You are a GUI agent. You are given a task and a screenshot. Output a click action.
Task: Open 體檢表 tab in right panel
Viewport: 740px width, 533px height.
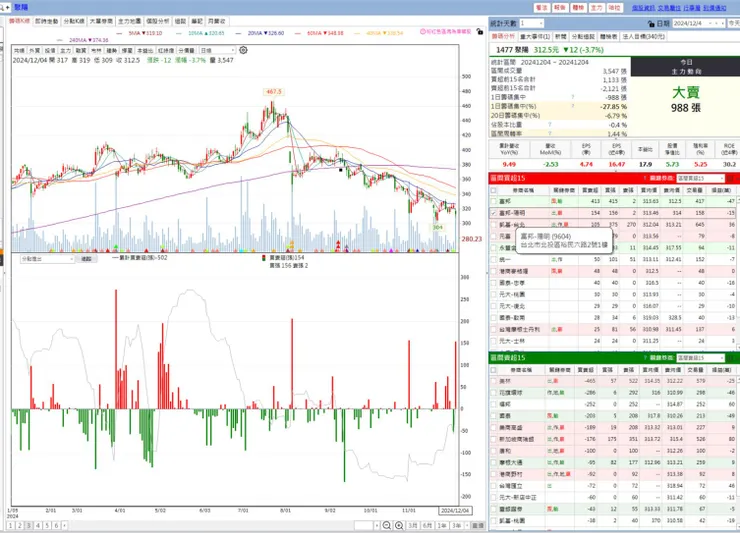(x=608, y=36)
